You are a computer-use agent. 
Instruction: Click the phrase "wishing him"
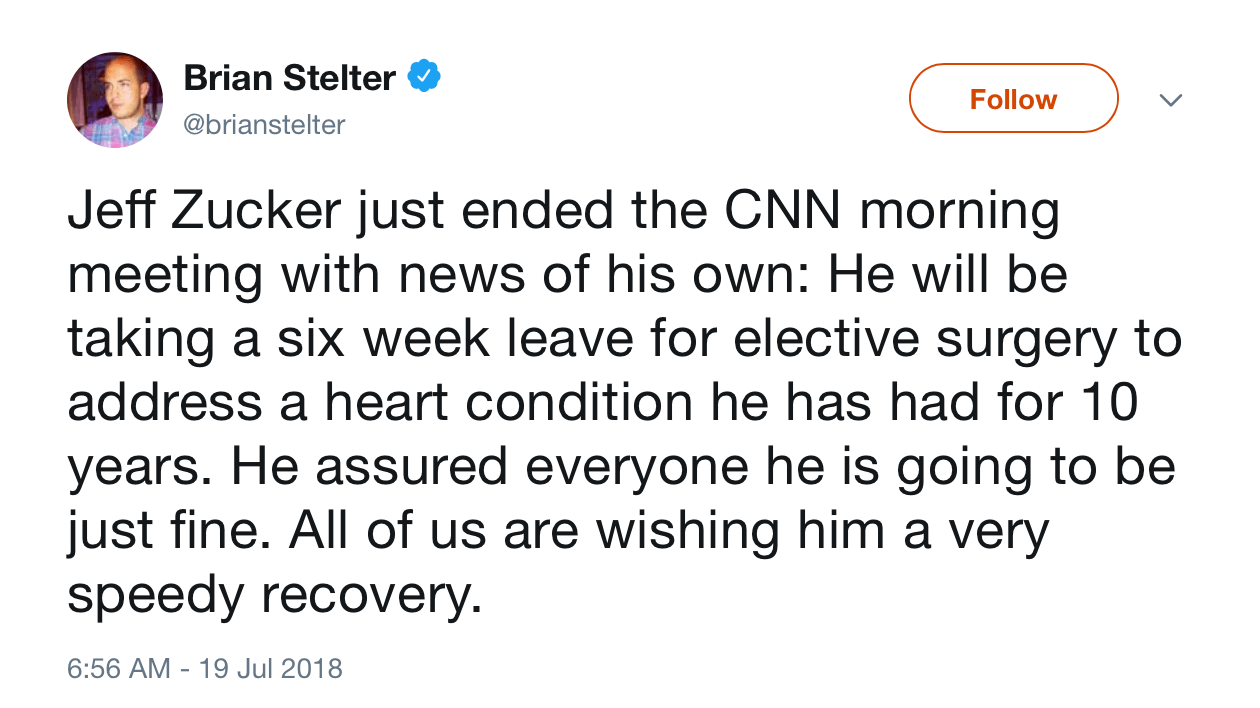click(x=739, y=531)
